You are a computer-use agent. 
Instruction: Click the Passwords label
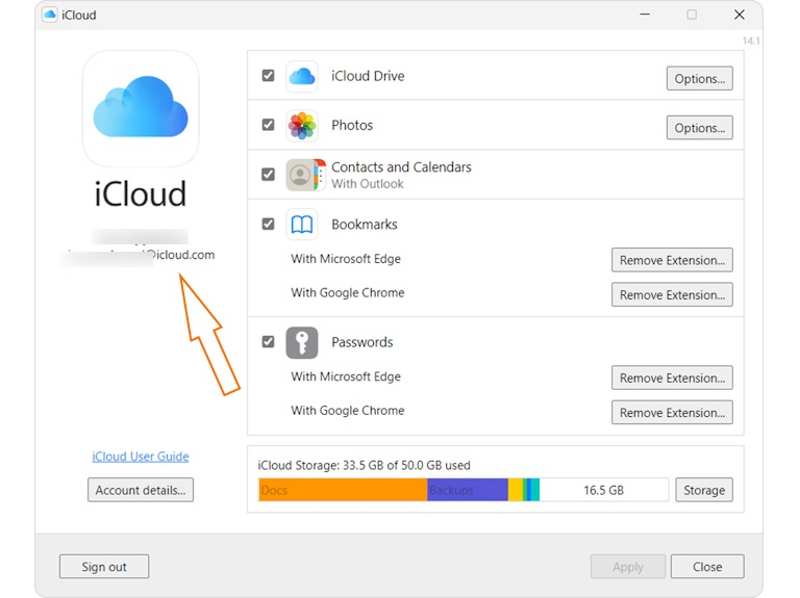(362, 342)
